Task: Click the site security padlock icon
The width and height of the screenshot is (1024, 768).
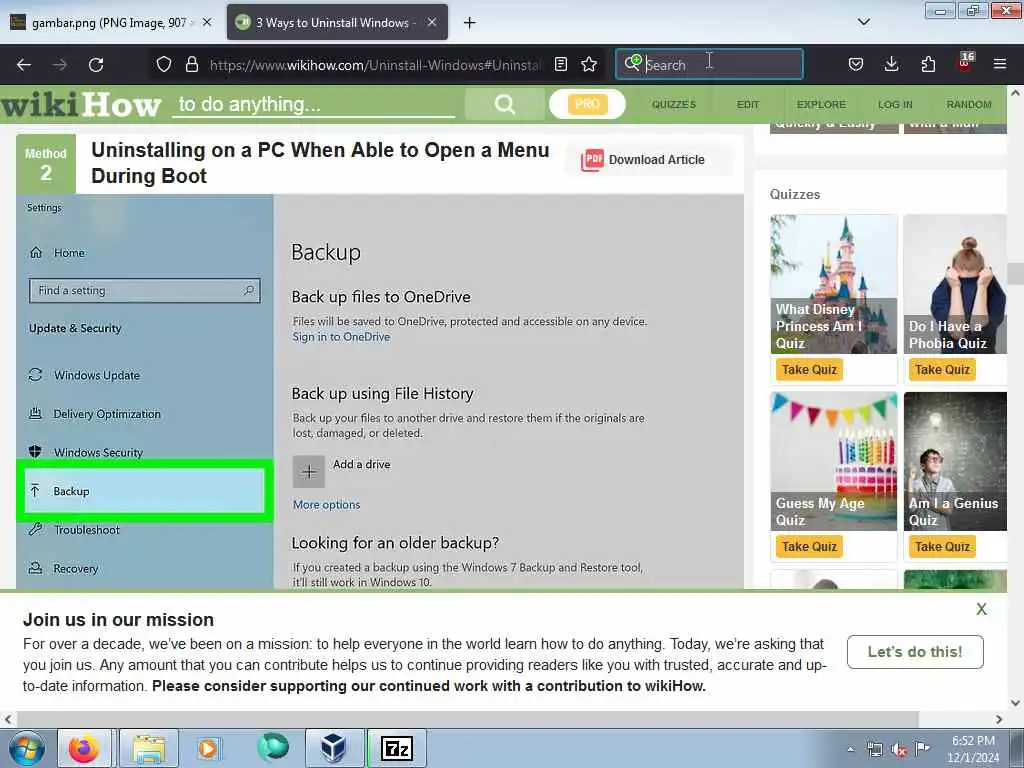Action: click(x=191, y=64)
